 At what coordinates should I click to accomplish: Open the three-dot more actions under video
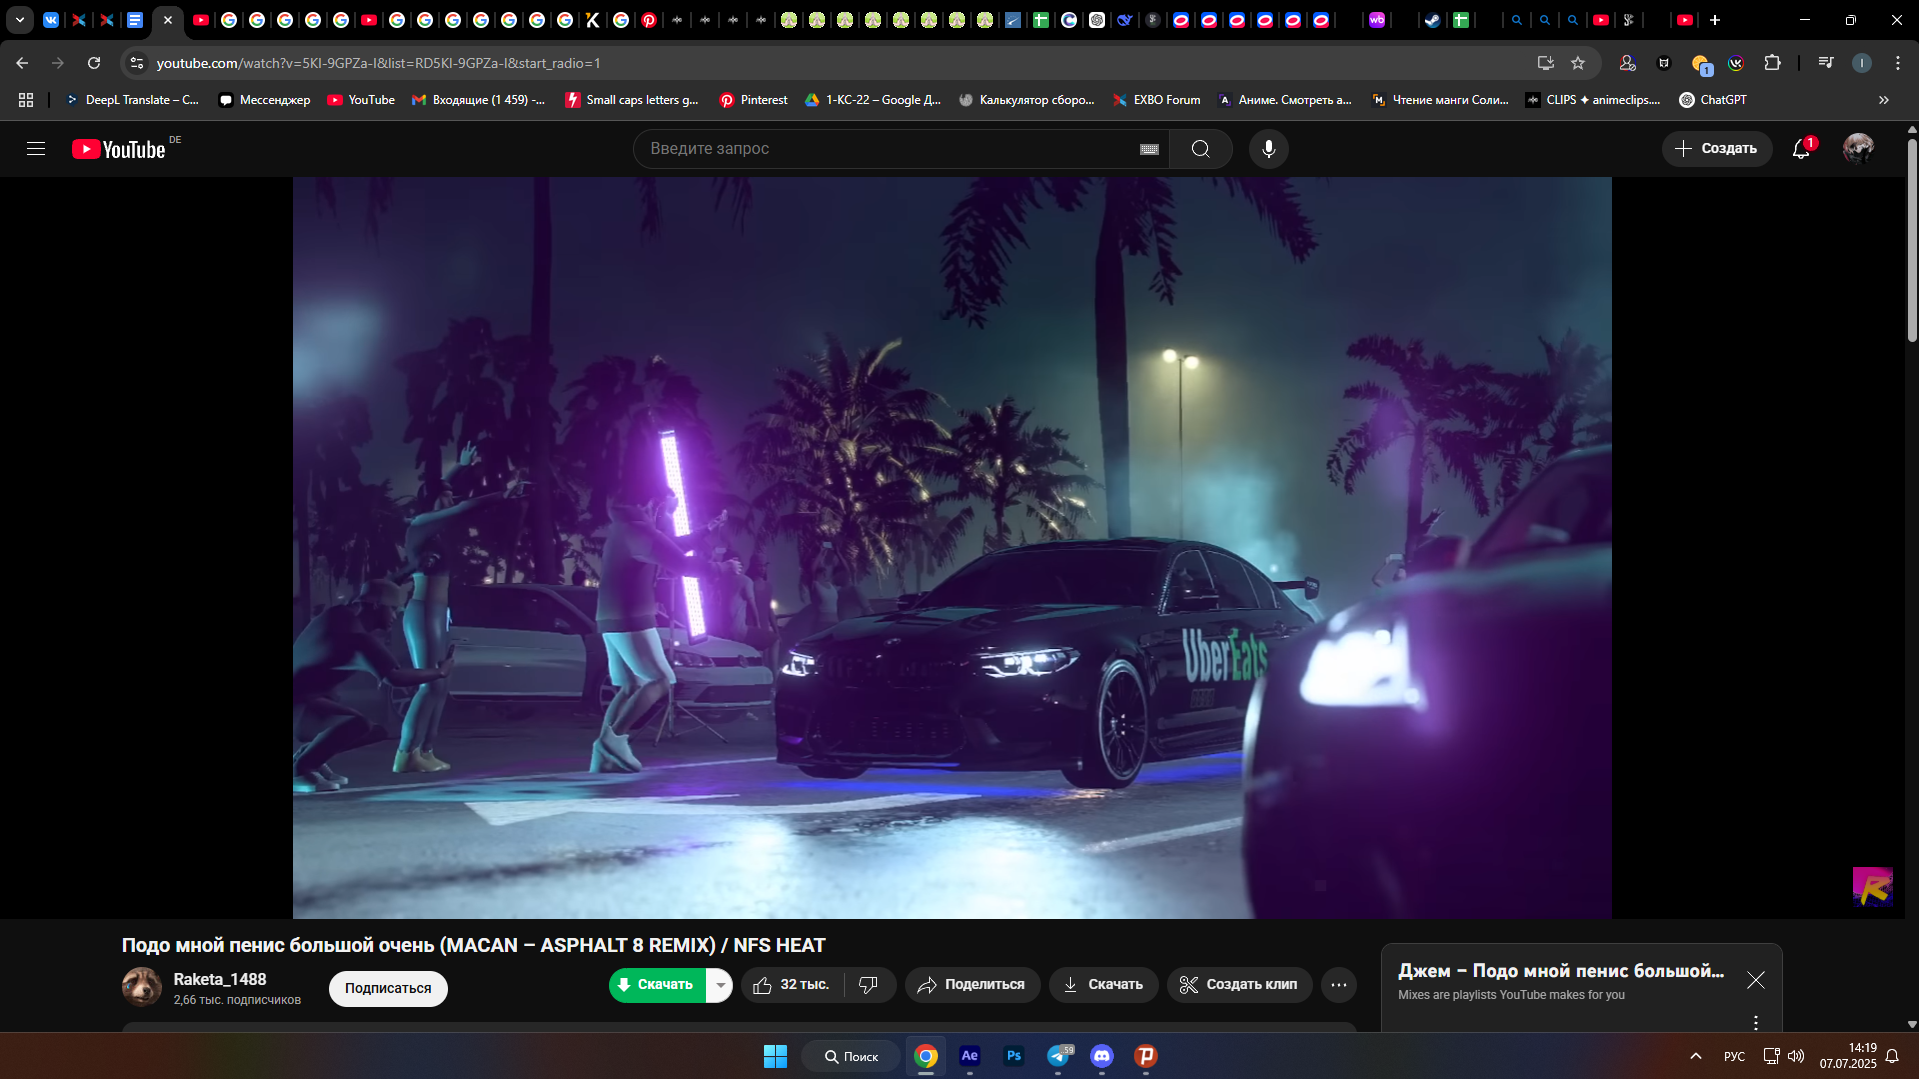tap(1339, 985)
